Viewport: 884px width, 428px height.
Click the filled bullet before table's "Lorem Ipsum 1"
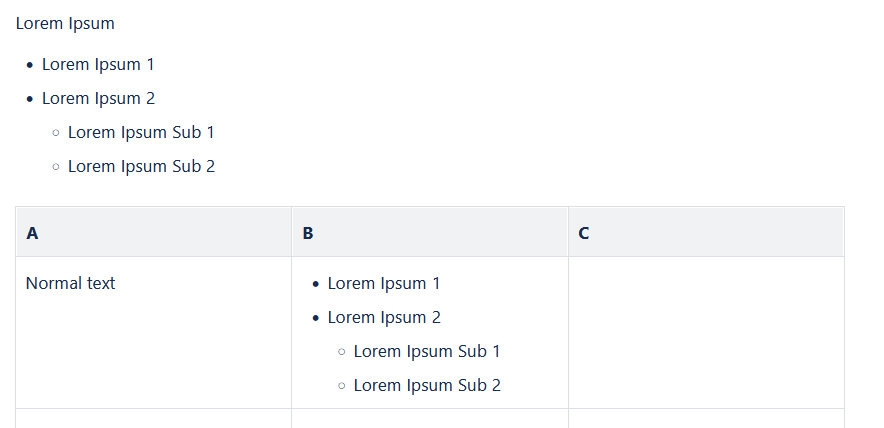pyautogui.click(x=316, y=285)
